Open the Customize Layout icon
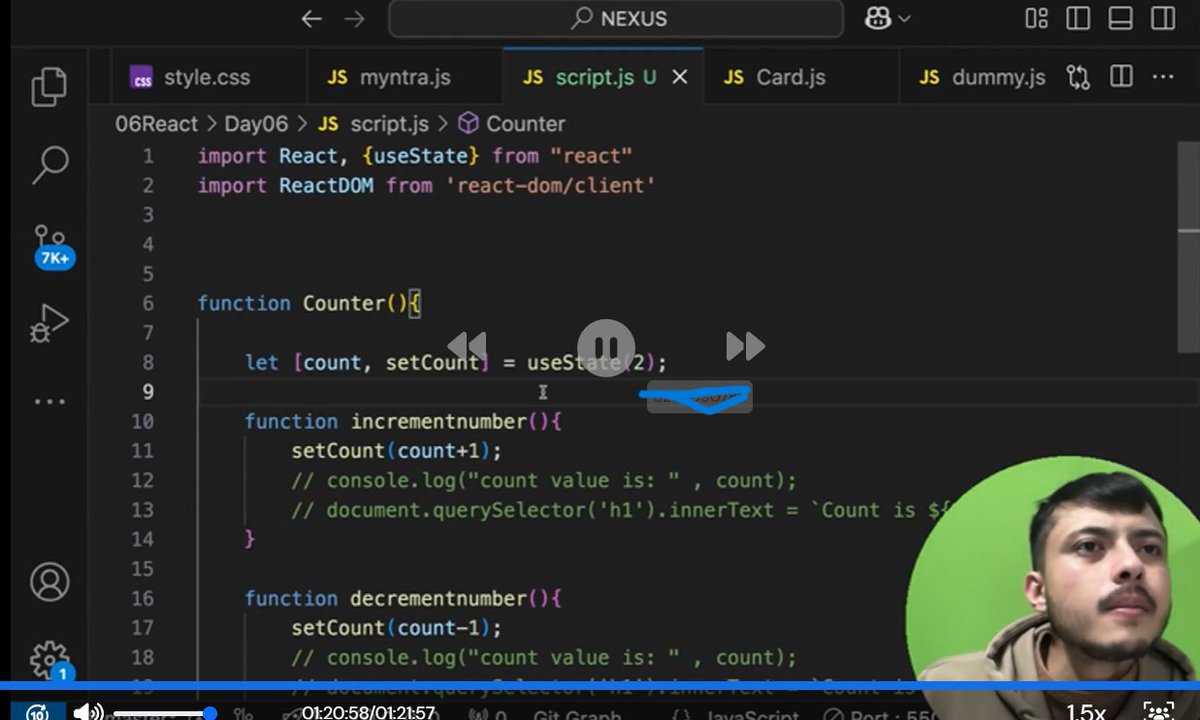Viewport: 1200px width, 720px height. (1037, 18)
